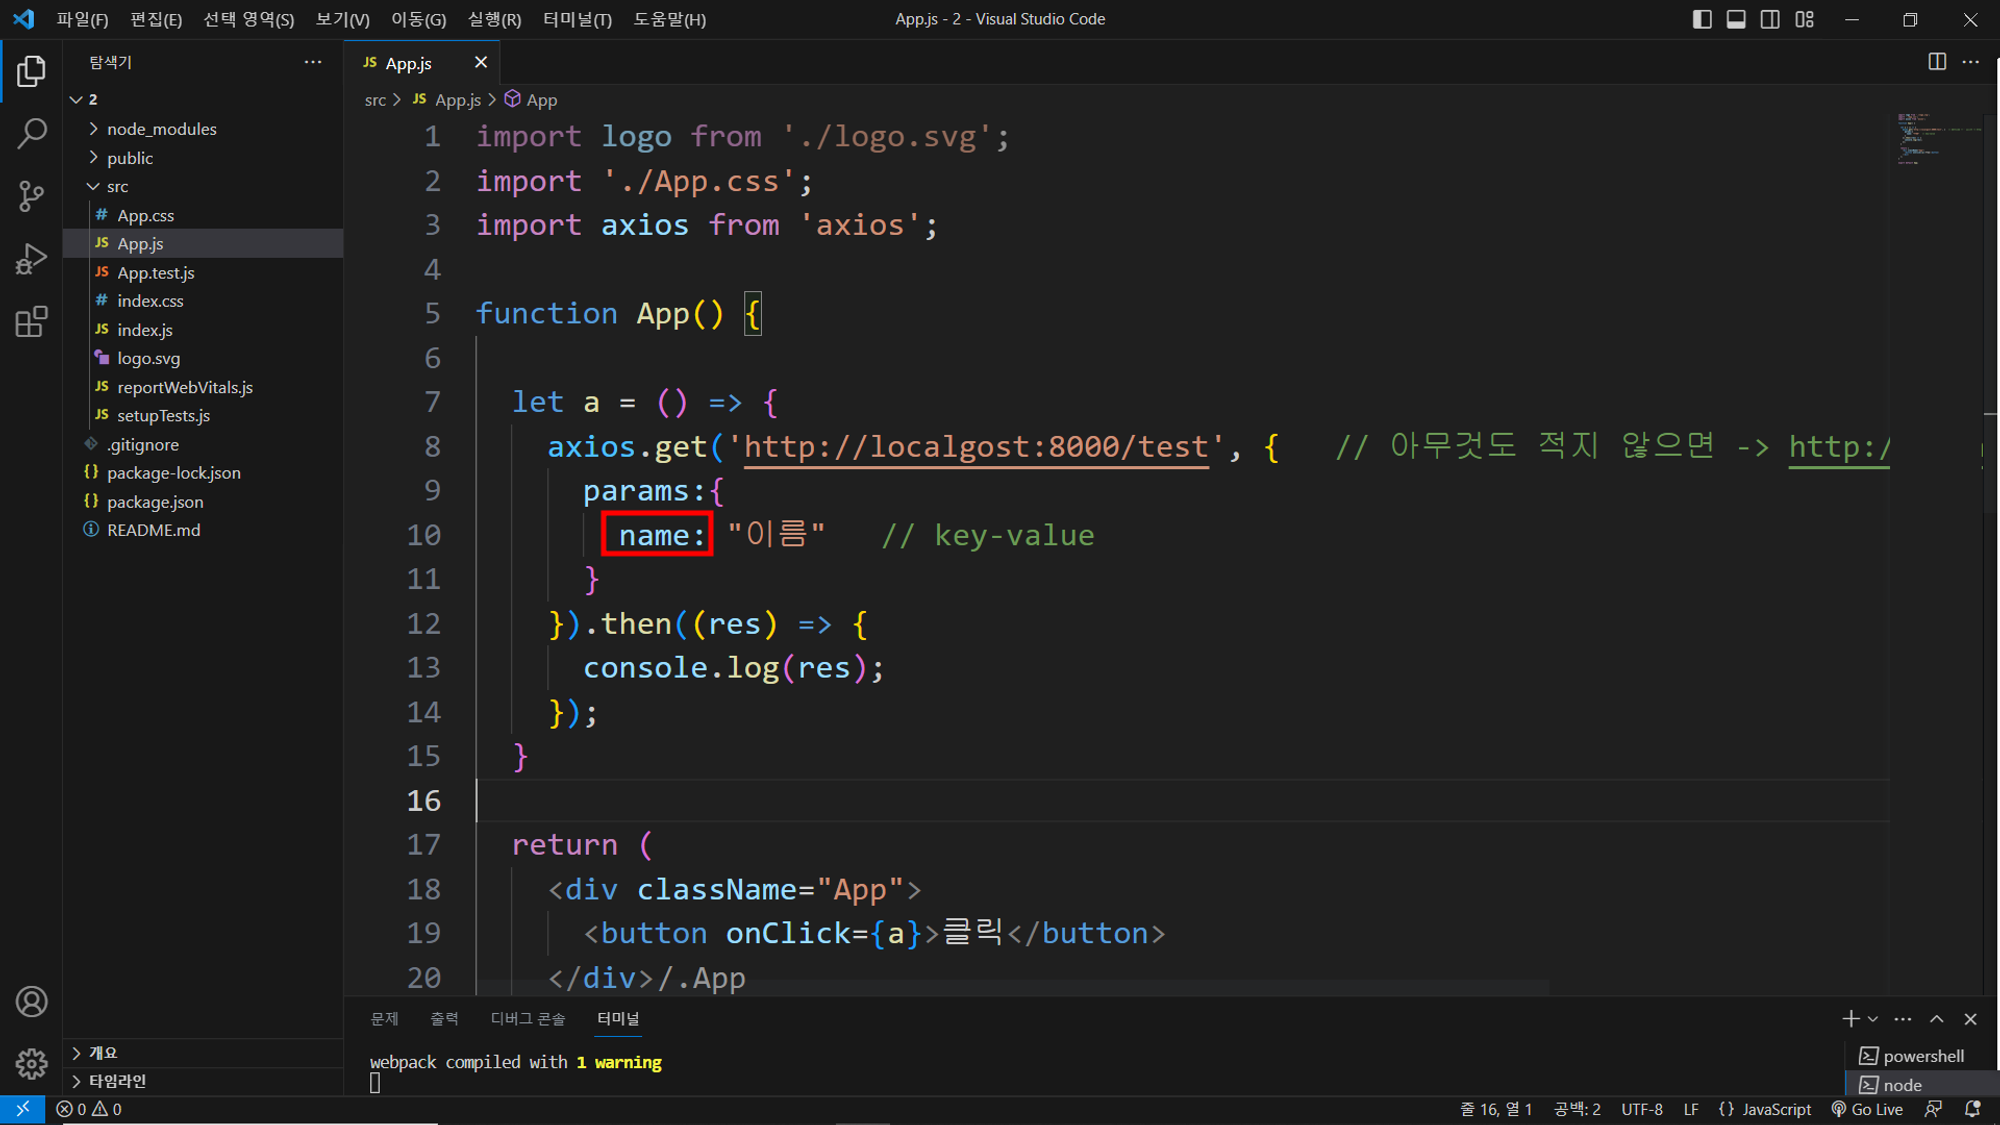Click Go Live in the status bar
The width and height of the screenshot is (2000, 1125).
coord(1867,1109)
